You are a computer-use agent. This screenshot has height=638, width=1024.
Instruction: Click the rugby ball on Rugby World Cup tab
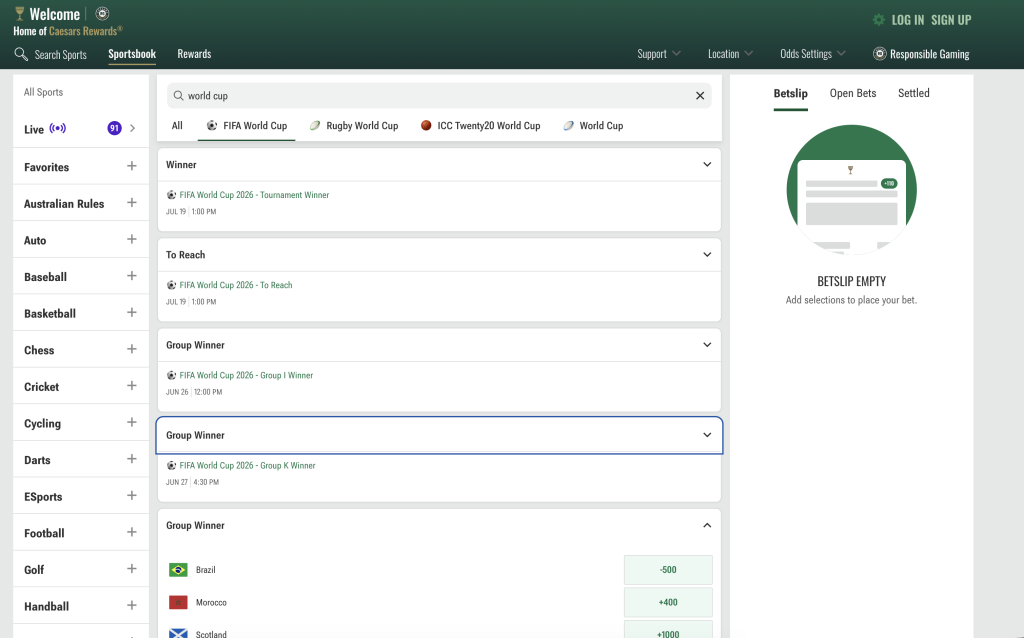pyautogui.click(x=315, y=125)
